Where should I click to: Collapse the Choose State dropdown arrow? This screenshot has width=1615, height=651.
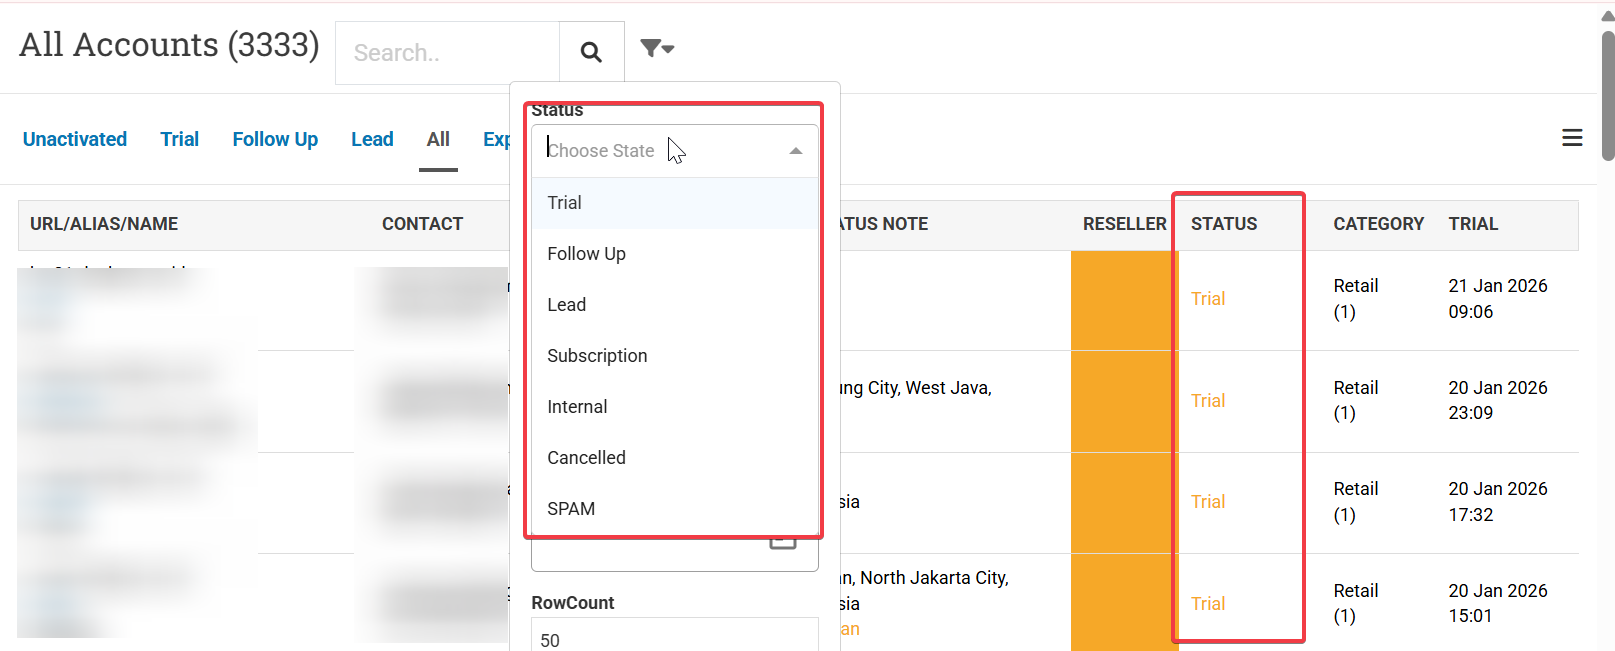click(796, 151)
